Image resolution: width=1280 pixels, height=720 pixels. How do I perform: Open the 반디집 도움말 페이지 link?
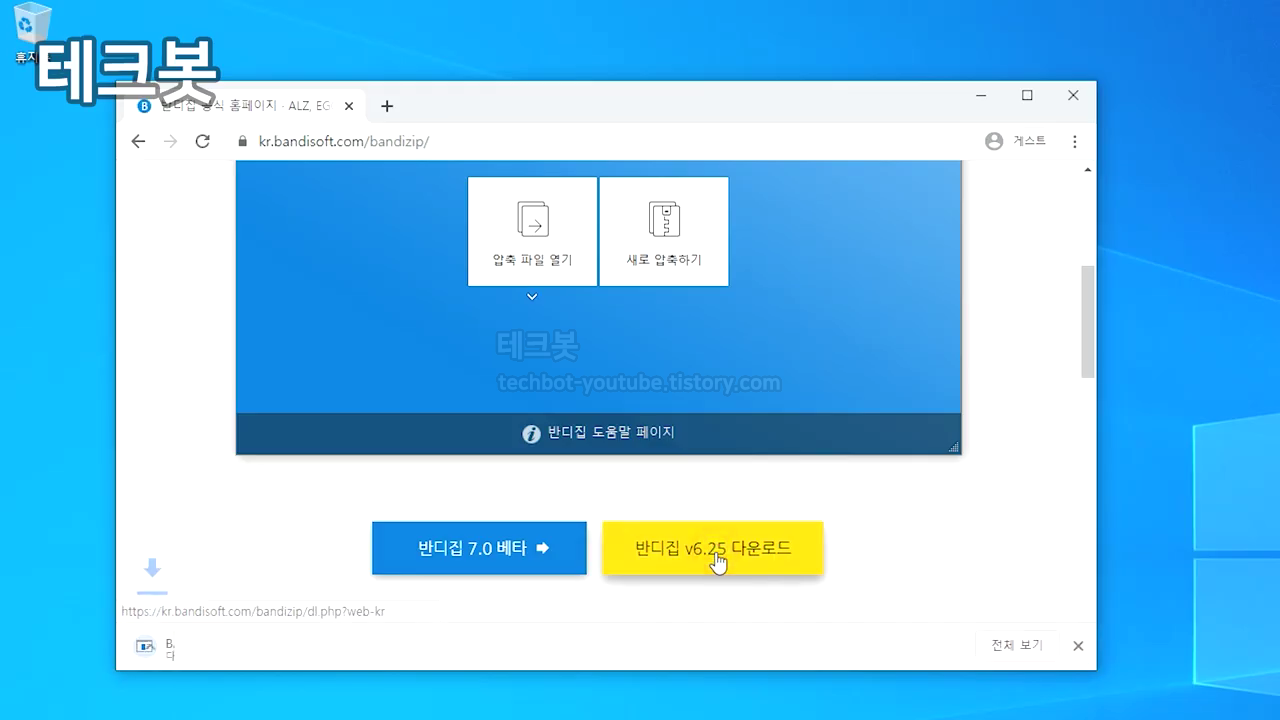(611, 433)
